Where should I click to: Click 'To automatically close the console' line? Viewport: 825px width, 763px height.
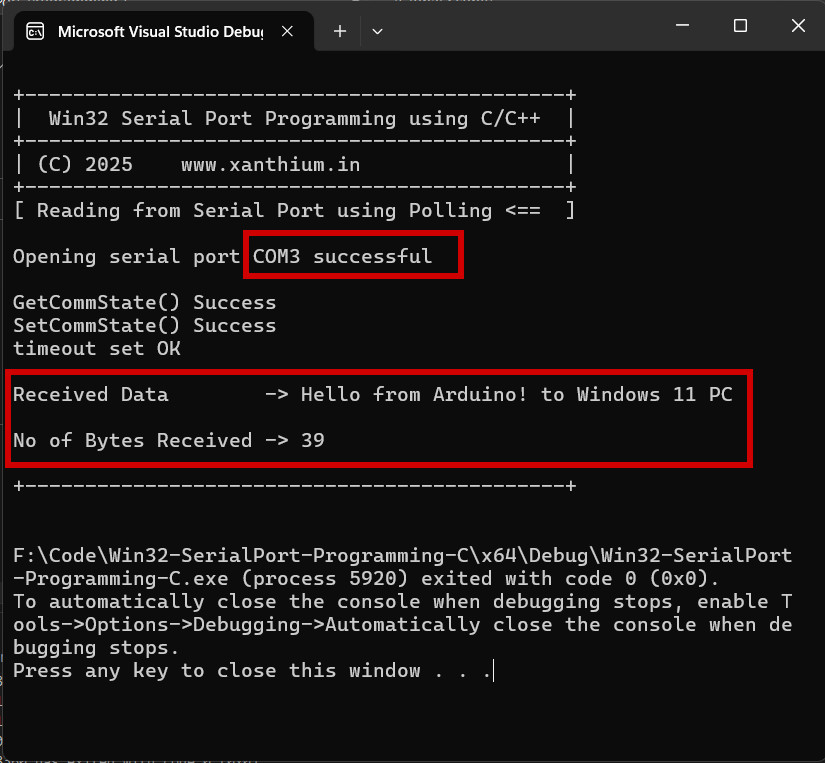tap(403, 602)
